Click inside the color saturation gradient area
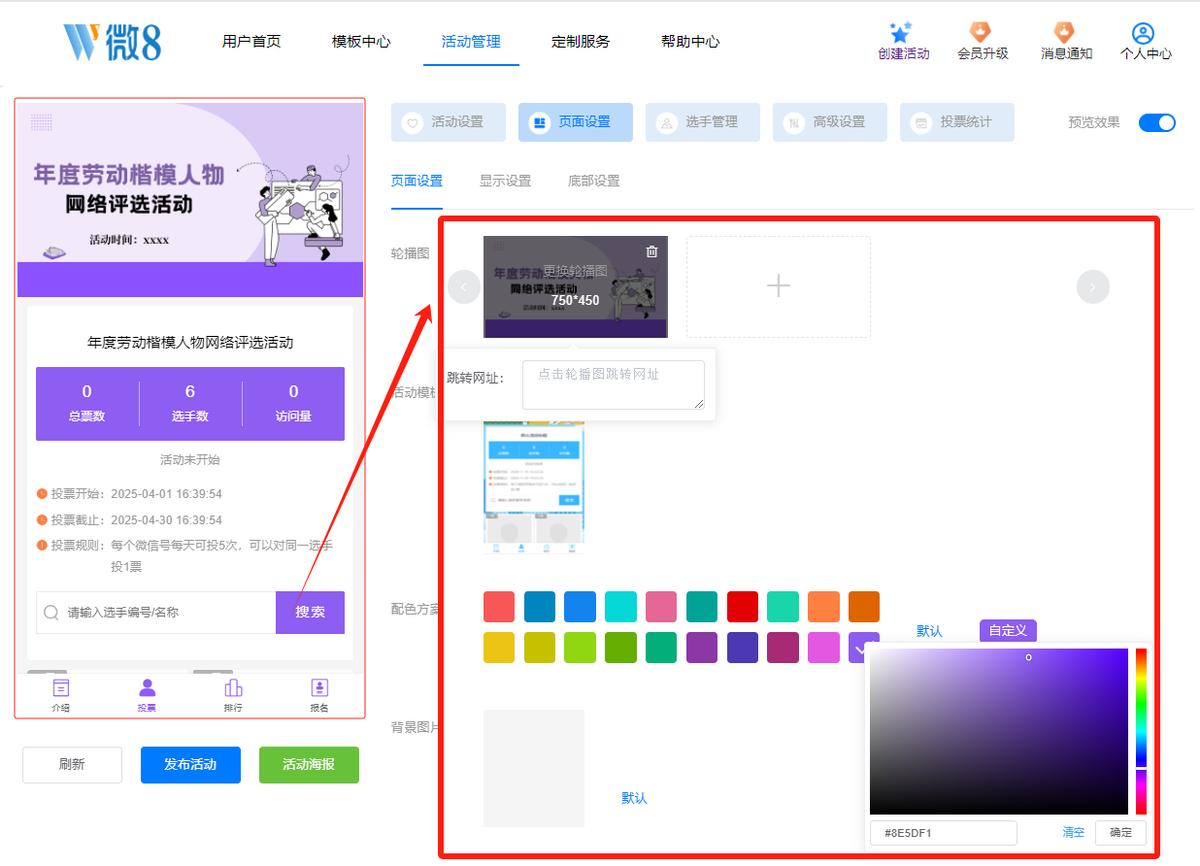 (999, 731)
